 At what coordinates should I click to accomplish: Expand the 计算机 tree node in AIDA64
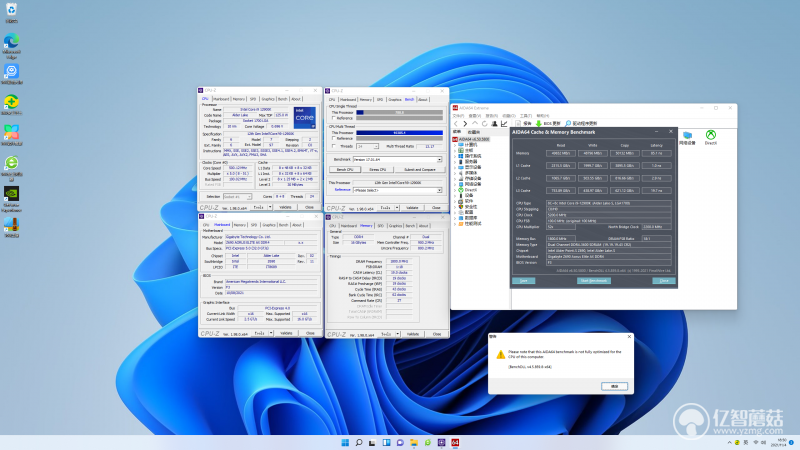(x=456, y=145)
